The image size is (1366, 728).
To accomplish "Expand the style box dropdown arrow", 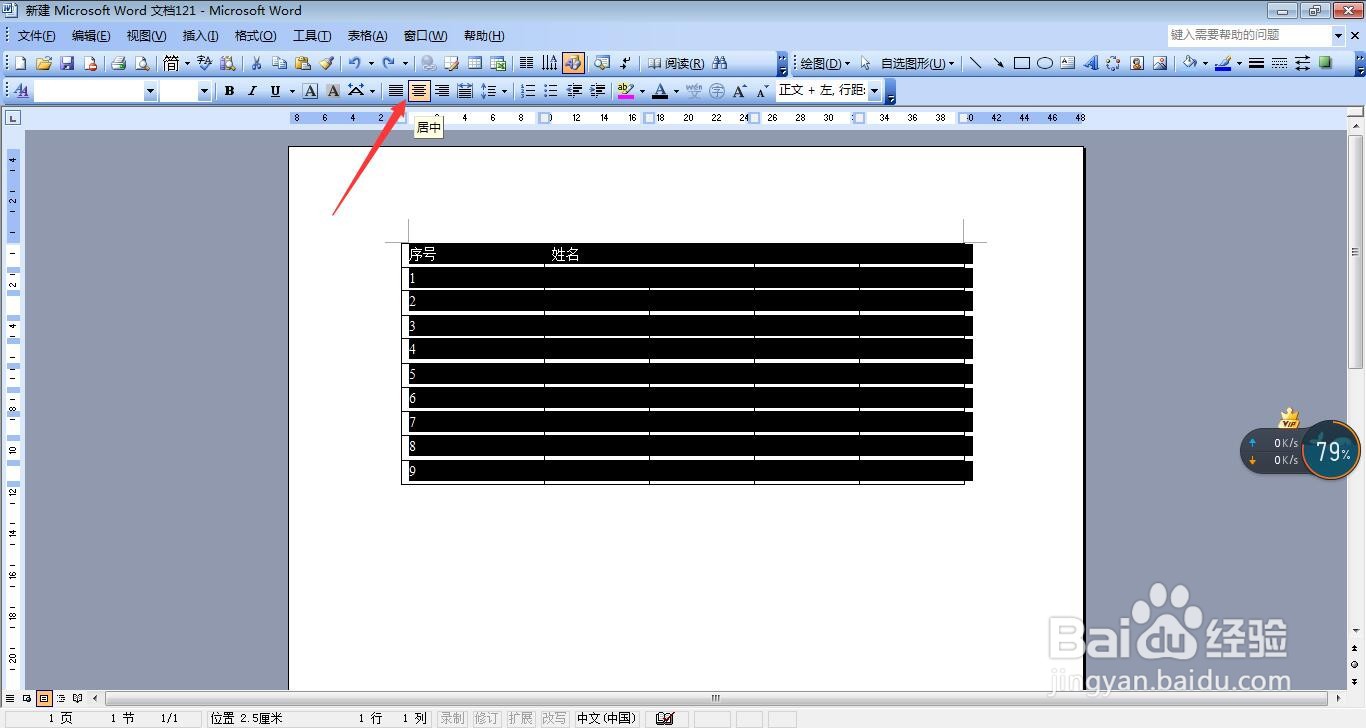I will point(874,91).
